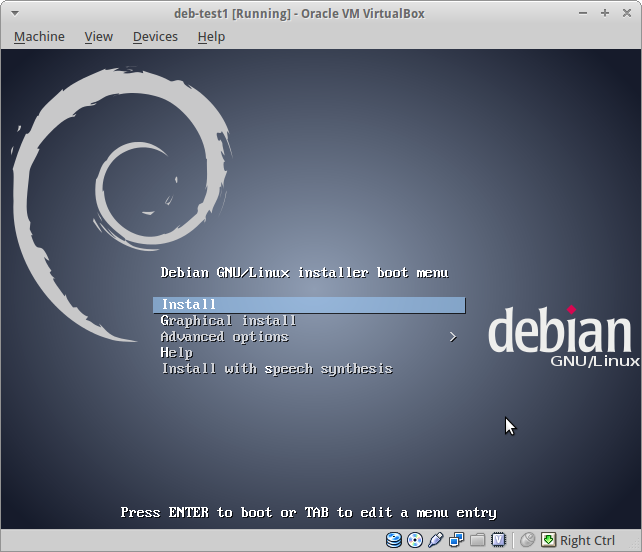Click the virtualization CPU chip icon
The image size is (642, 552).
point(498,540)
